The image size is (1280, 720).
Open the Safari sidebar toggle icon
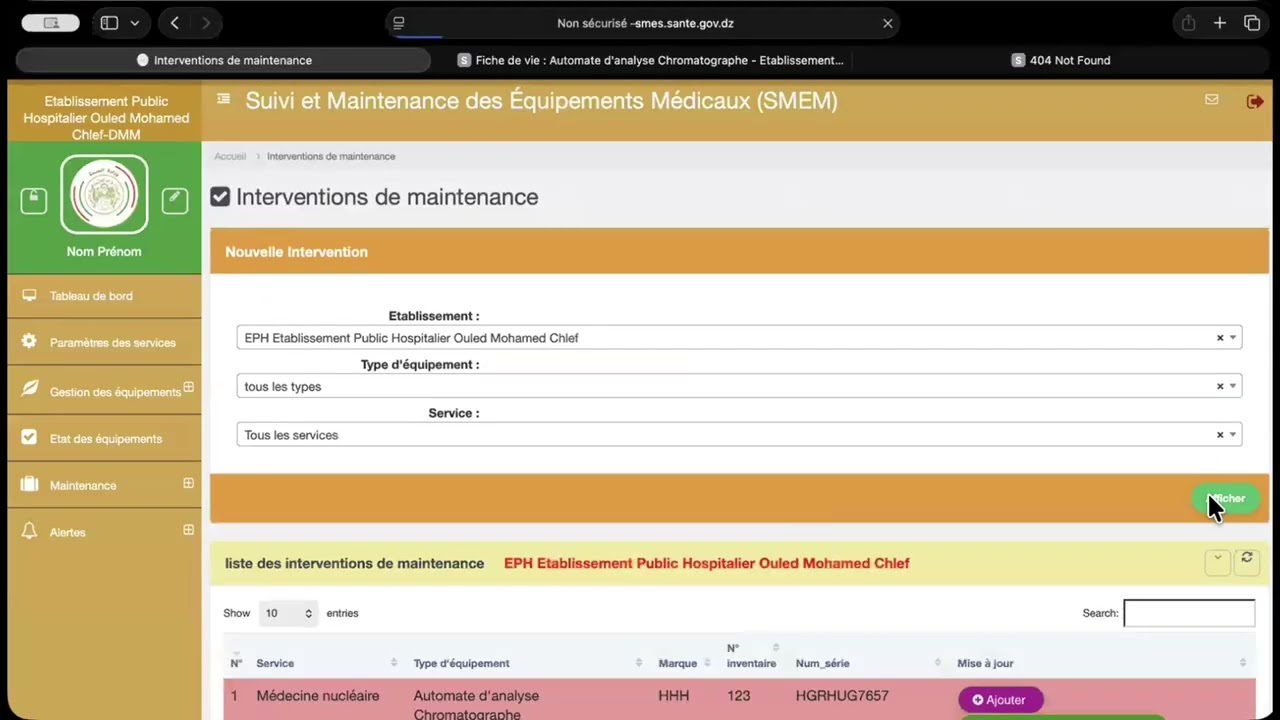[109, 23]
